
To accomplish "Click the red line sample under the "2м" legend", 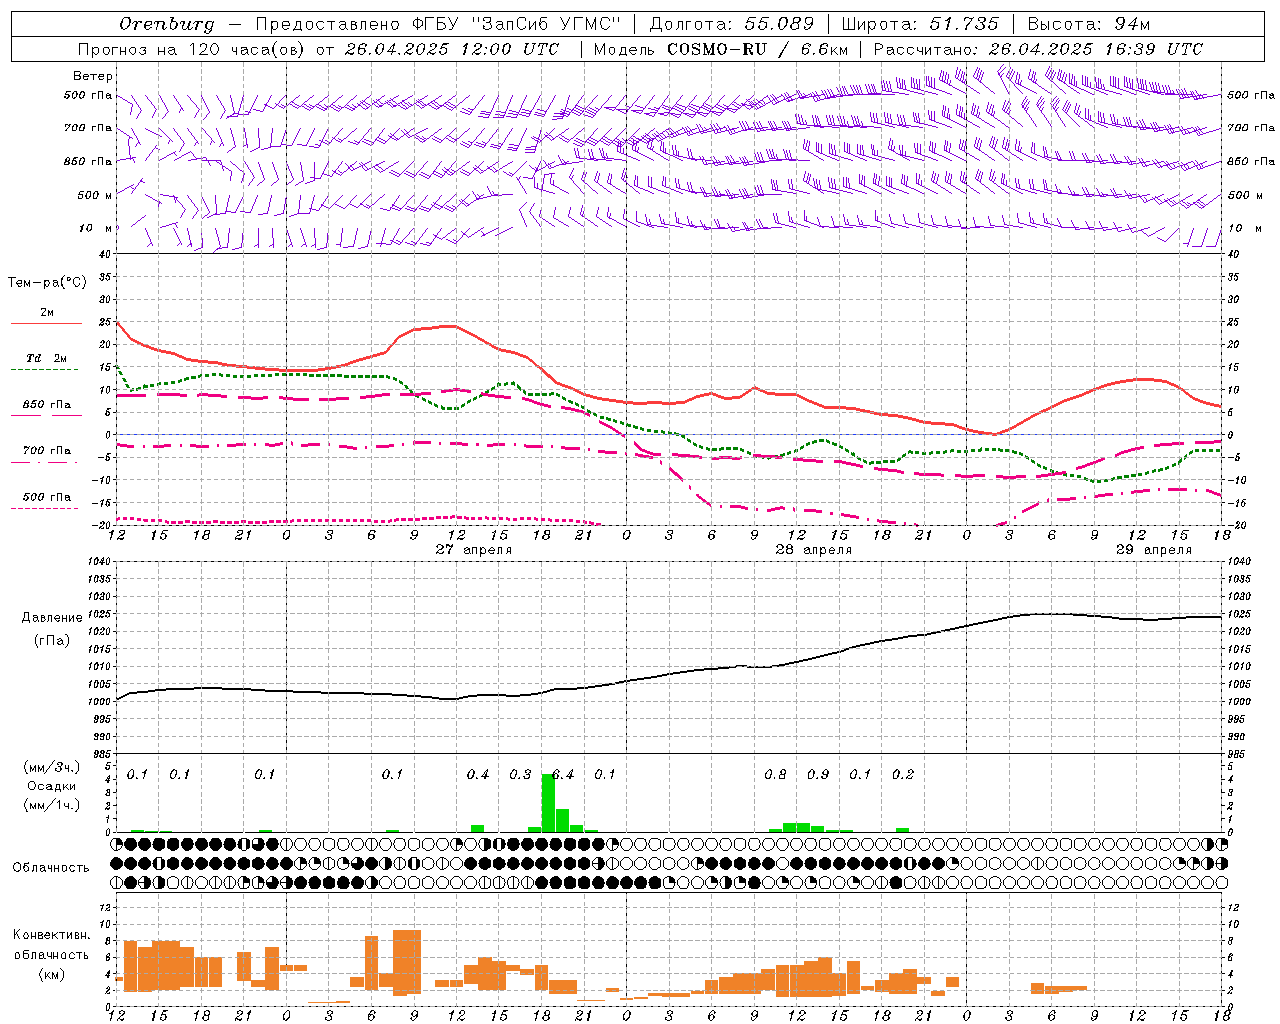I will [47, 324].
